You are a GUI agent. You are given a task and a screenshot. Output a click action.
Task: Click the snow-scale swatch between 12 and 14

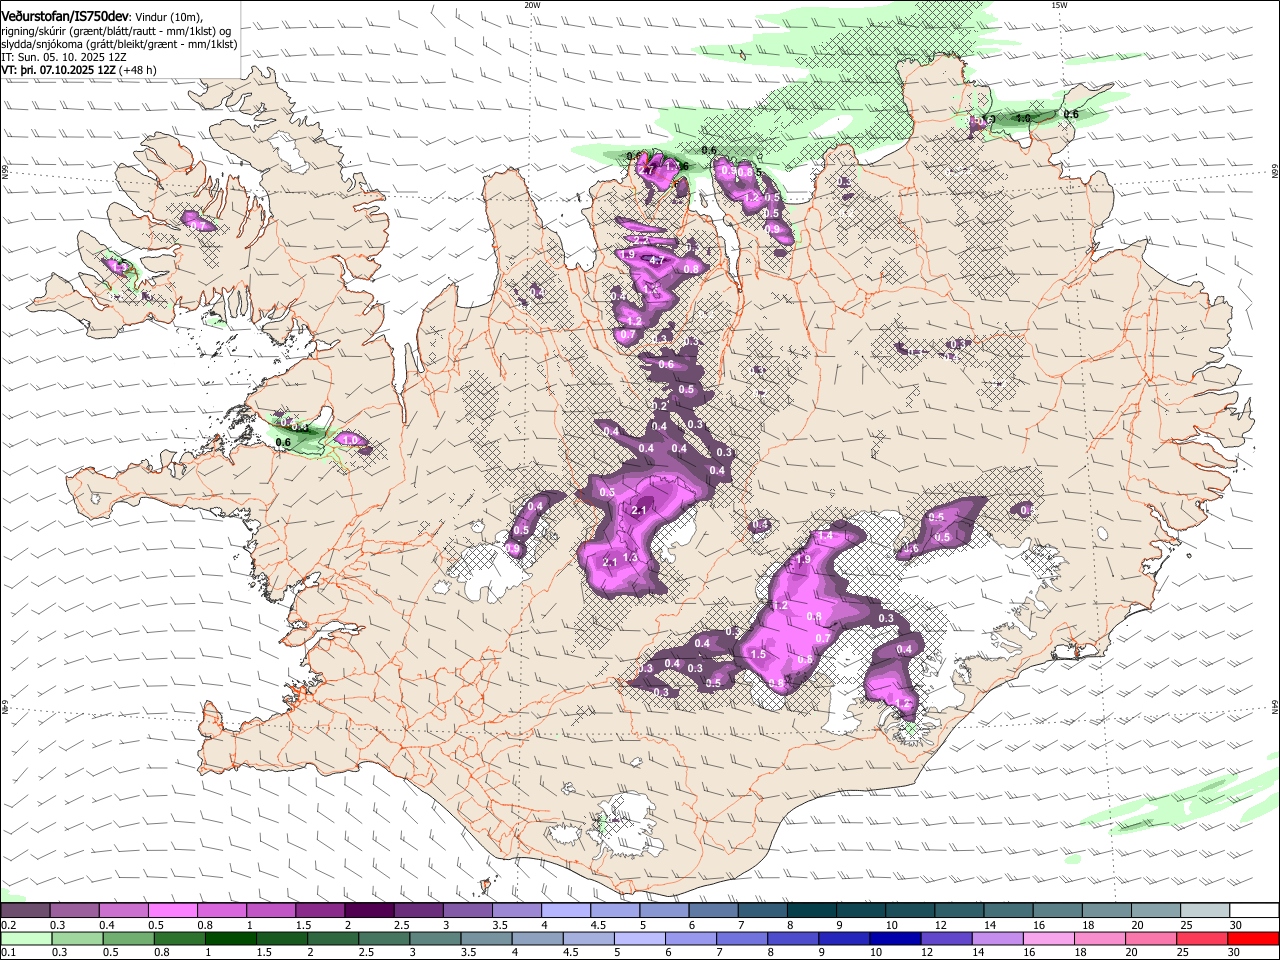coord(959,911)
